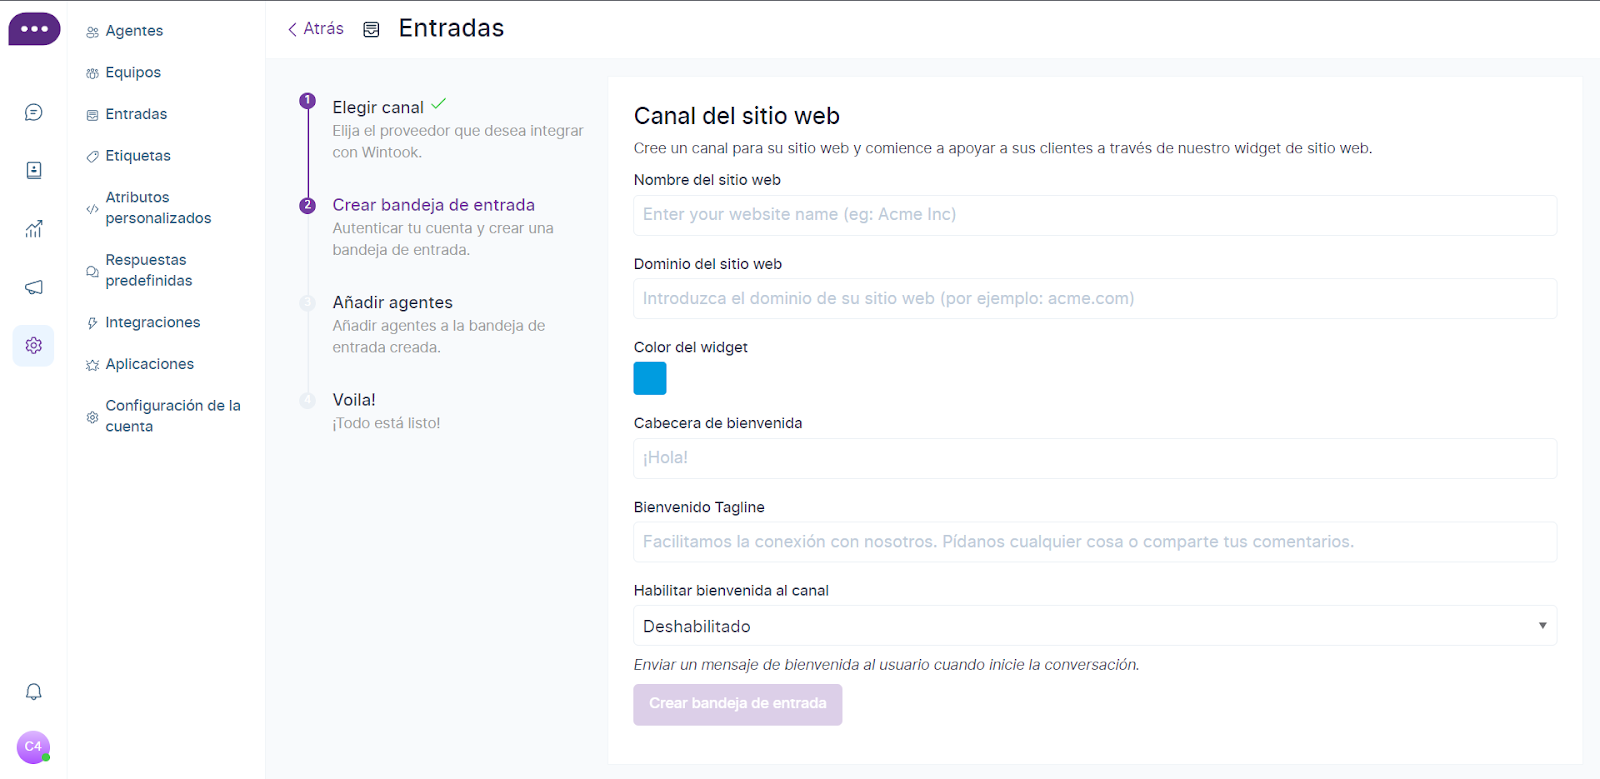Open Equipos in settings menu
The image size is (1600, 779).
coord(133,73)
